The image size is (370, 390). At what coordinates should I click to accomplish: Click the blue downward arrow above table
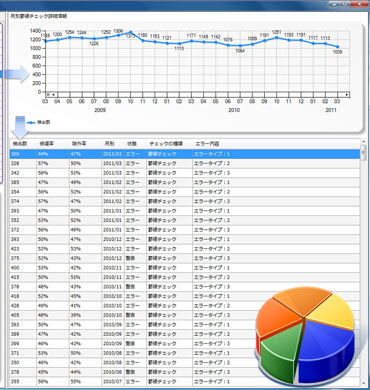(x=20, y=128)
